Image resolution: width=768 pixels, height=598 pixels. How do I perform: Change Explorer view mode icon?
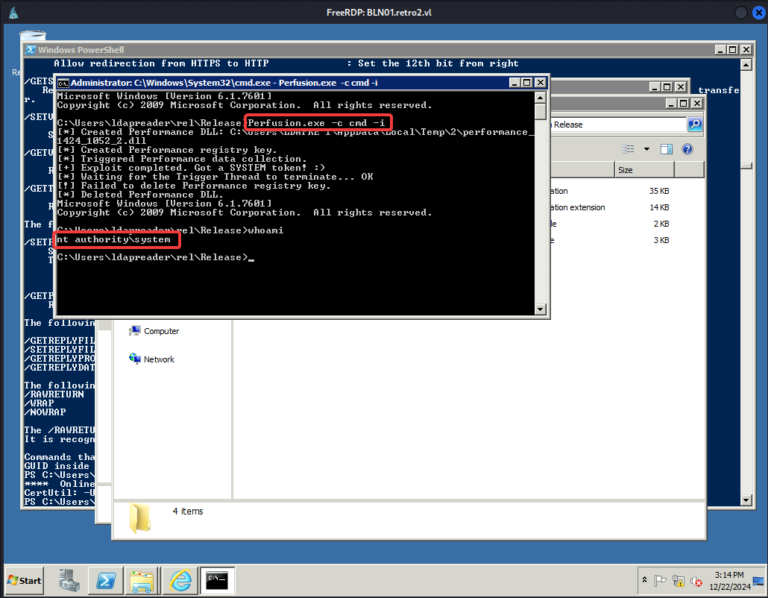[x=628, y=149]
